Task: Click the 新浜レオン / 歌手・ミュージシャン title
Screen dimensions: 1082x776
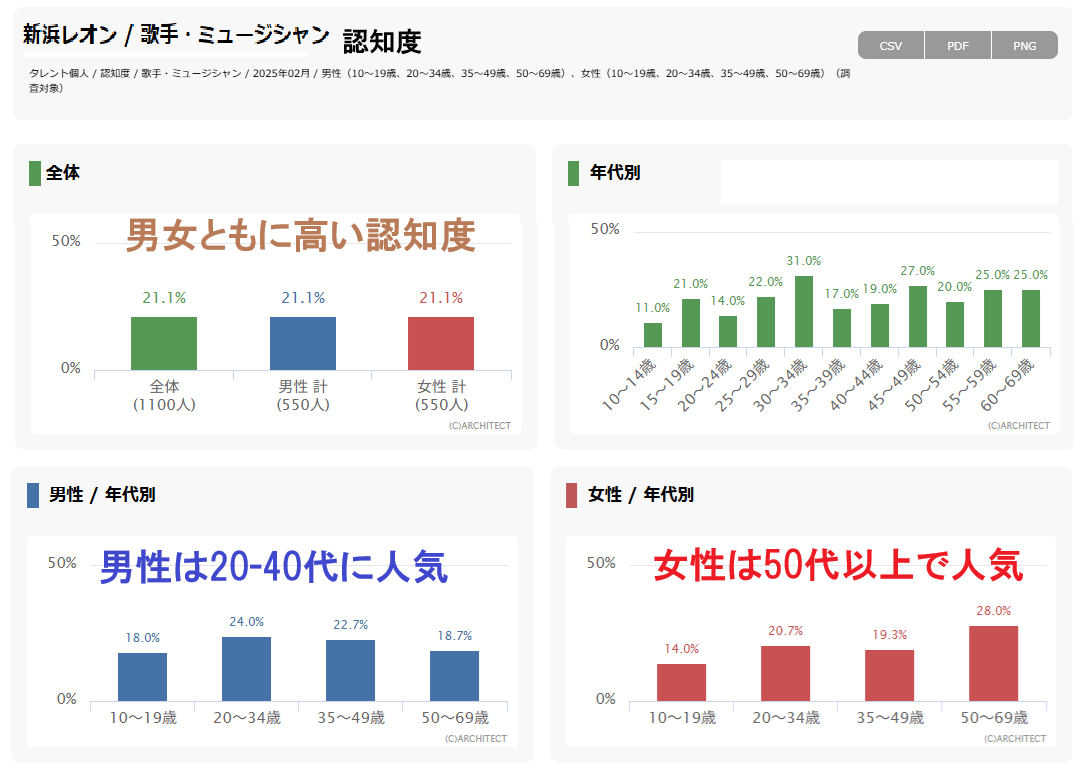Action: (176, 36)
